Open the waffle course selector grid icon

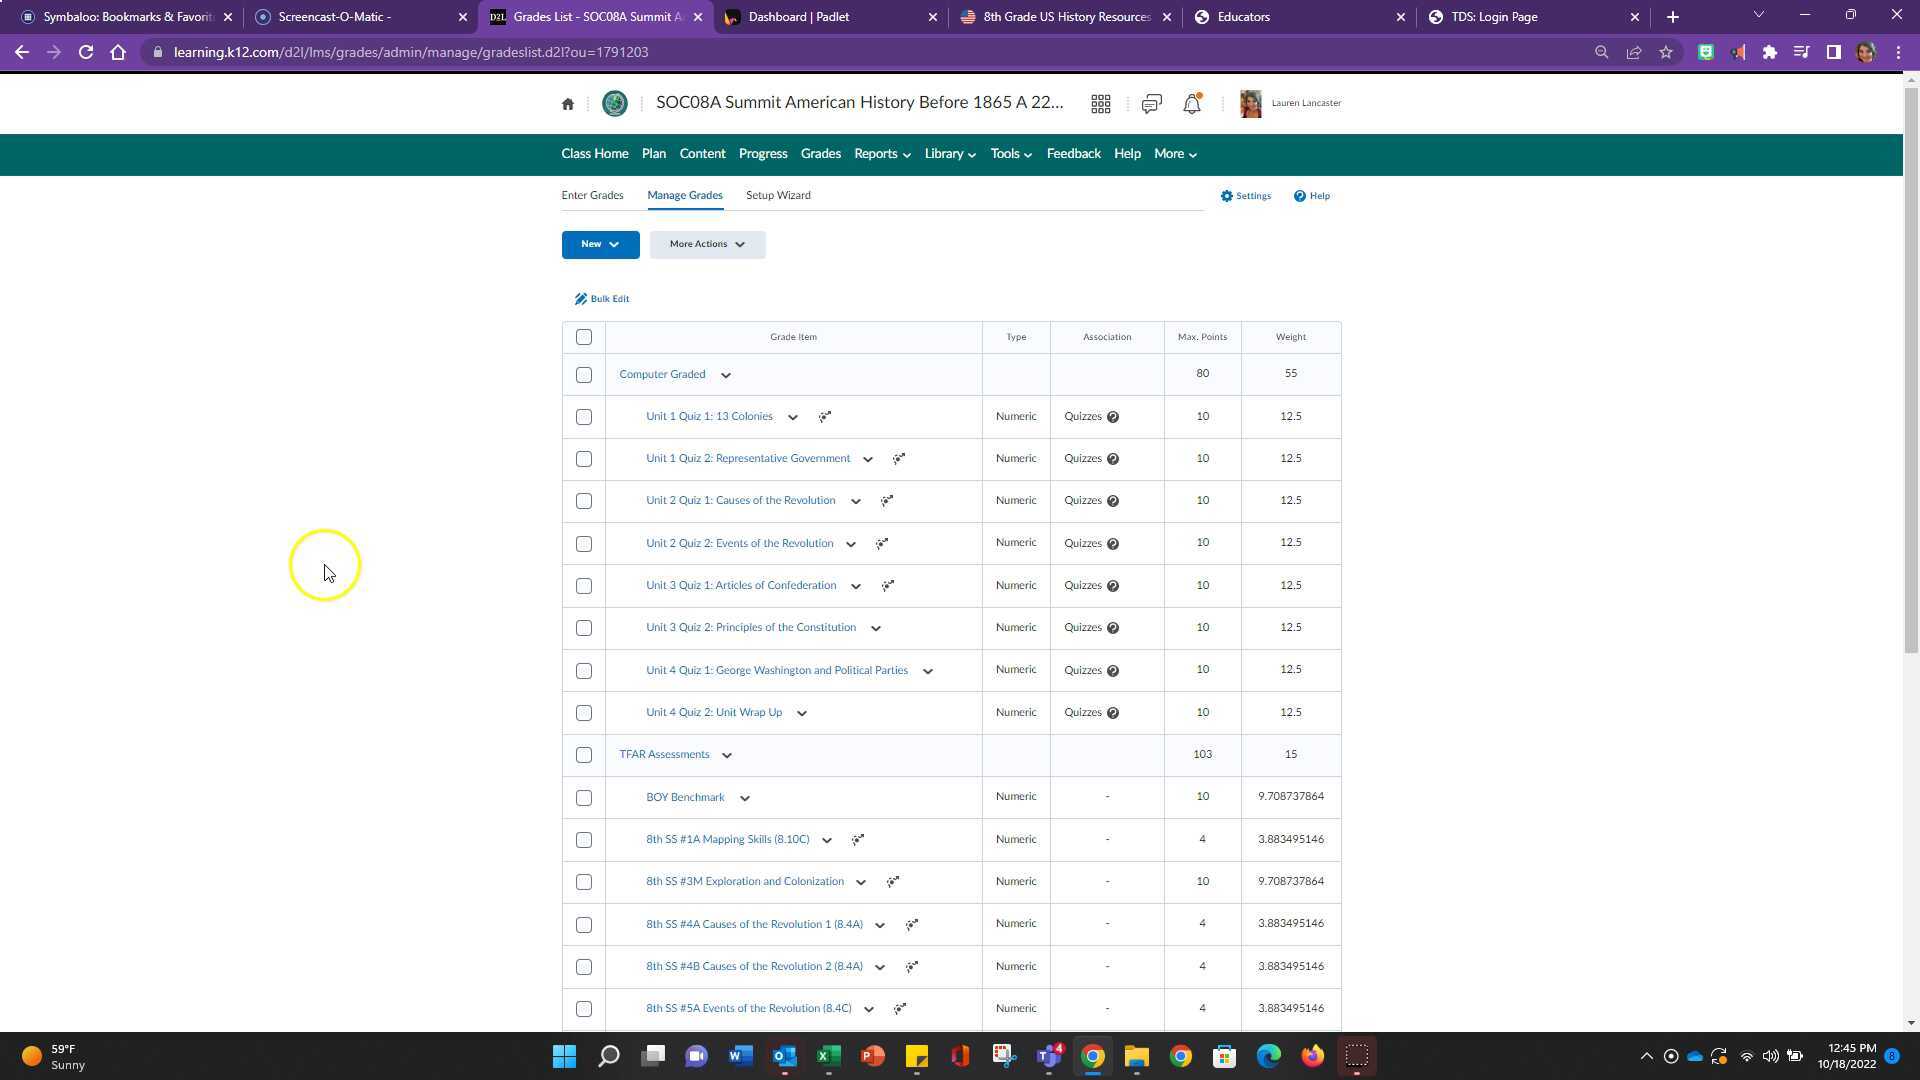coord(1100,103)
